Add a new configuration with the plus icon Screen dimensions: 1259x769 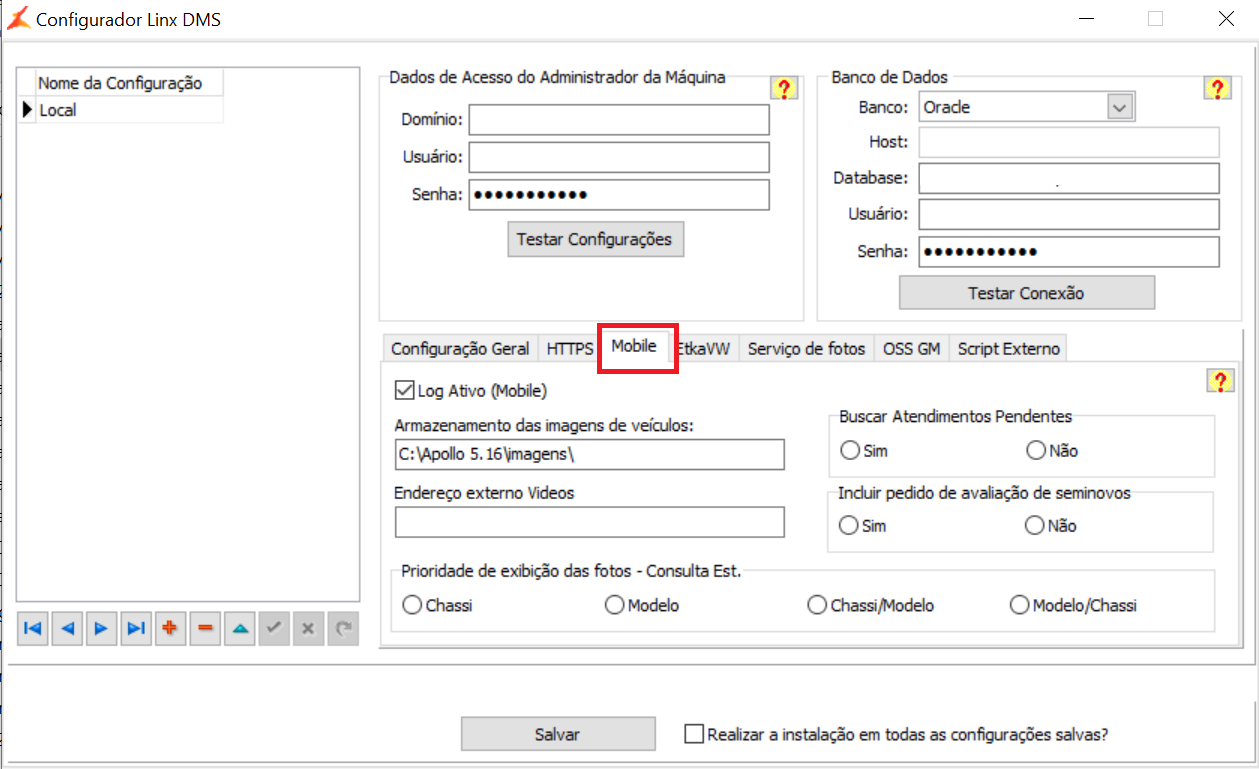coord(171,628)
